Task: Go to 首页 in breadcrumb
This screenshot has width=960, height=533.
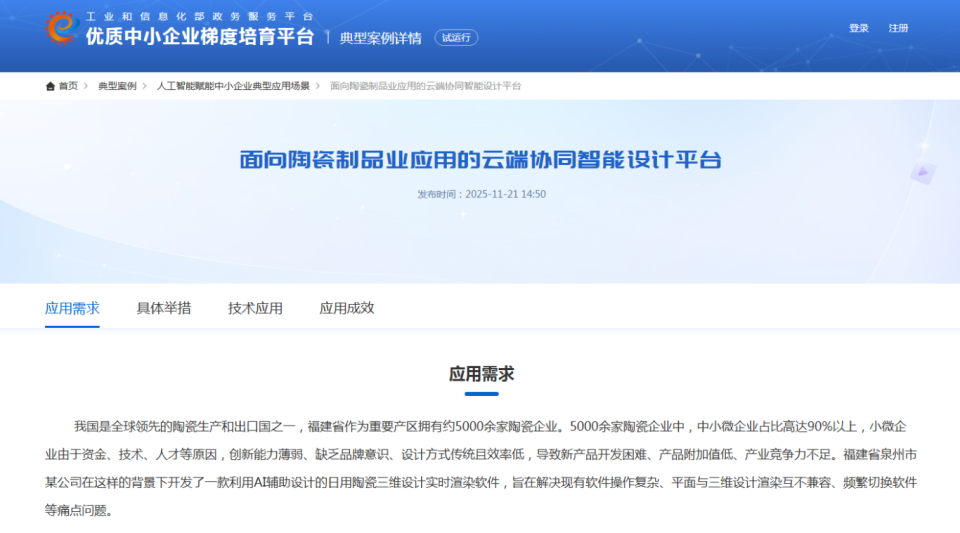Action: (x=68, y=86)
